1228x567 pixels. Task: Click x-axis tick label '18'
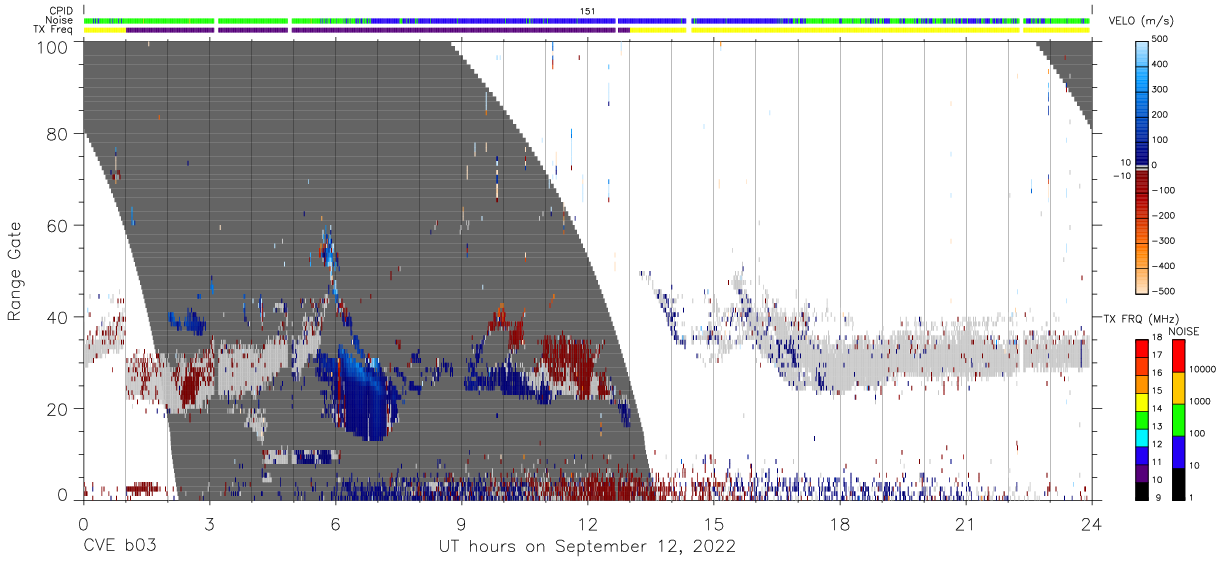[x=840, y=523]
